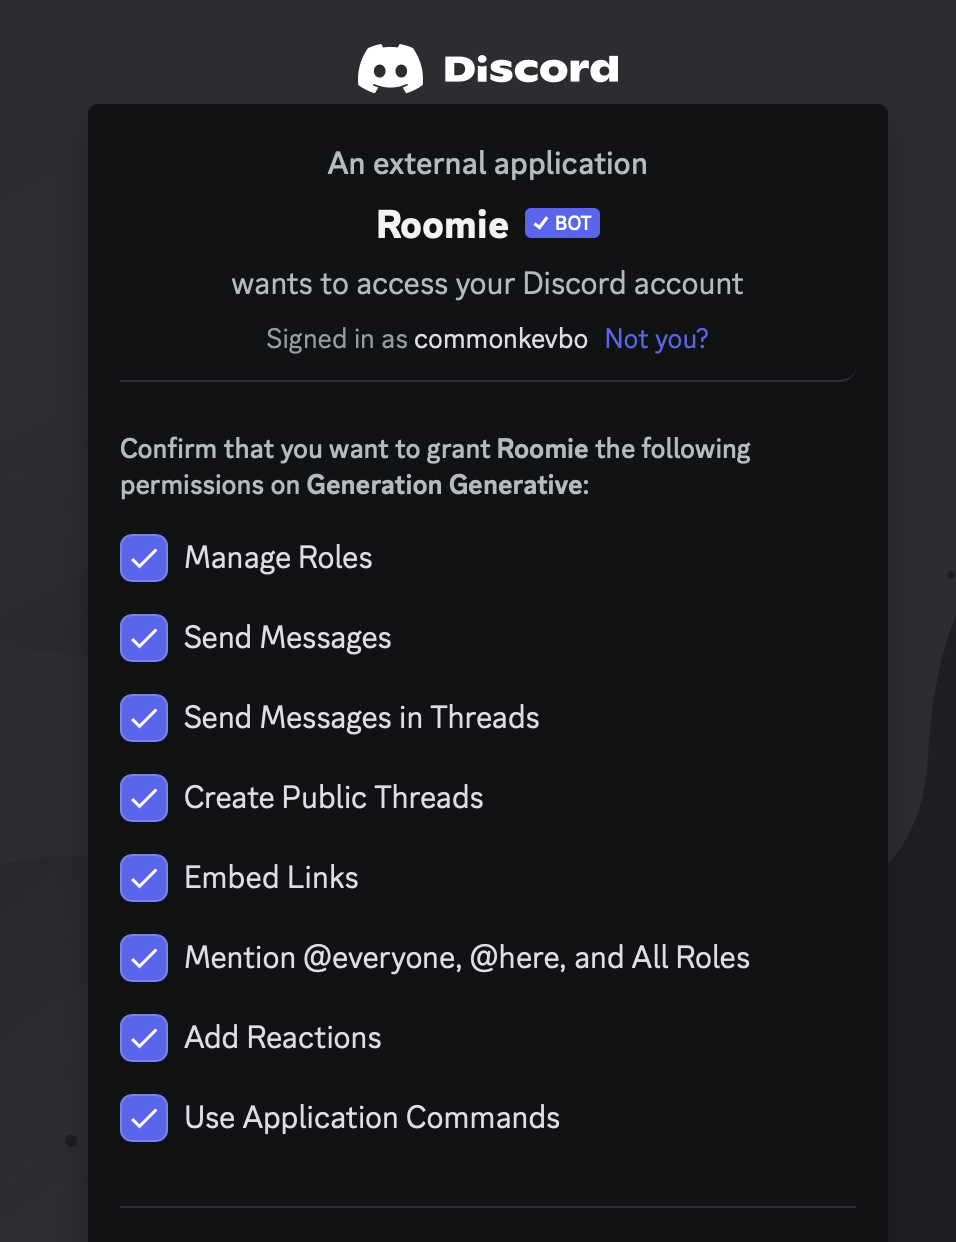
Task: Click the "Add Reactions" permission label
Action: pyautogui.click(x=283, y=1038)
